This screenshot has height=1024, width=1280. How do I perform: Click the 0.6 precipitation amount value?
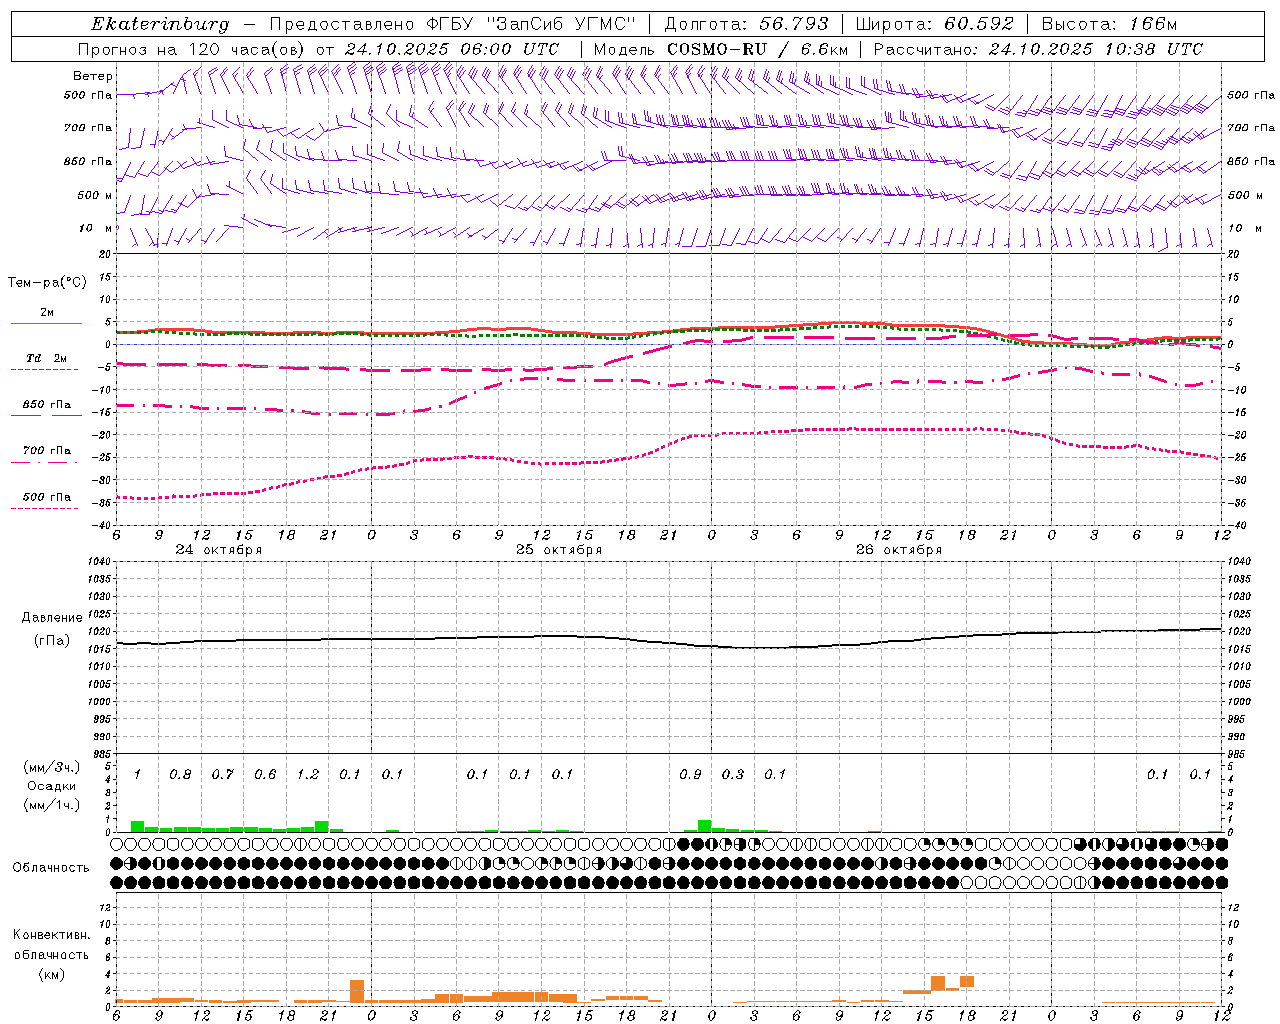click(265, 774)
